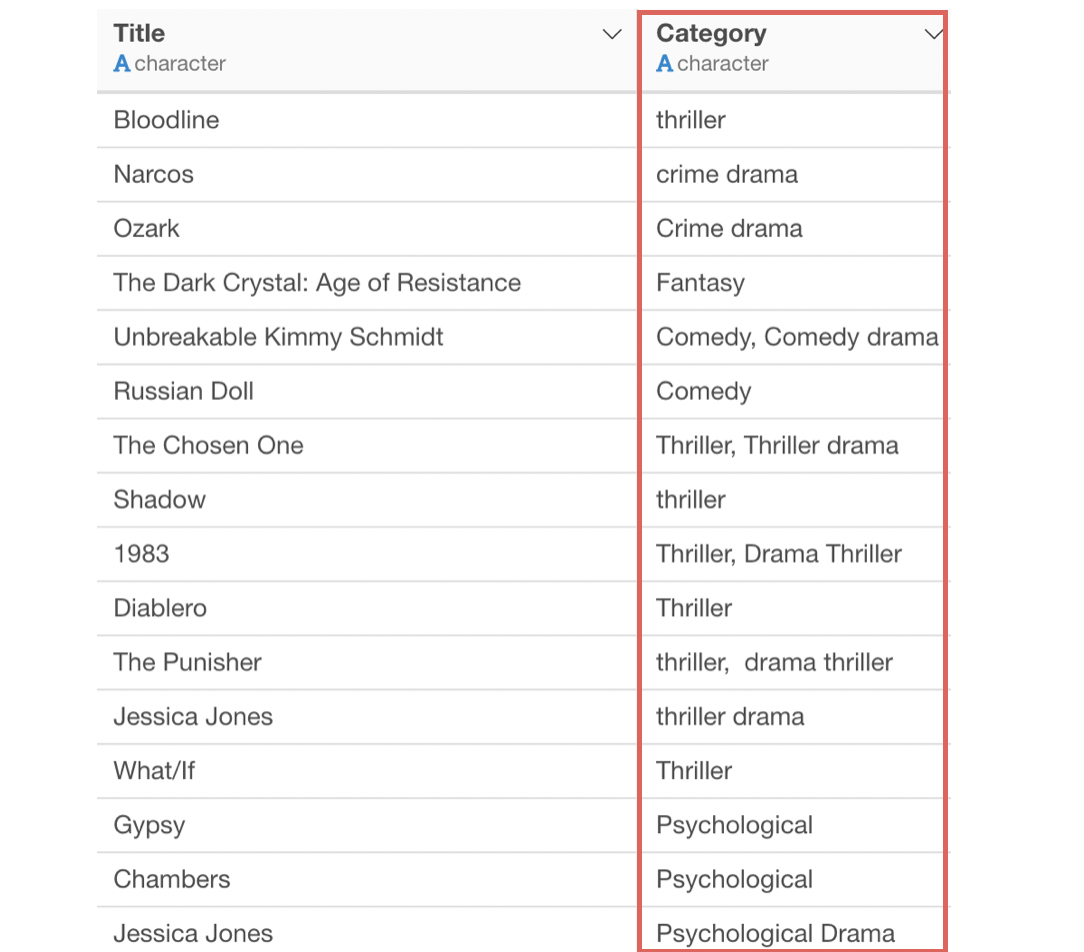
Task: Click the 'Thriller, Drama Thriller' category cell
Action: point(794,554)
